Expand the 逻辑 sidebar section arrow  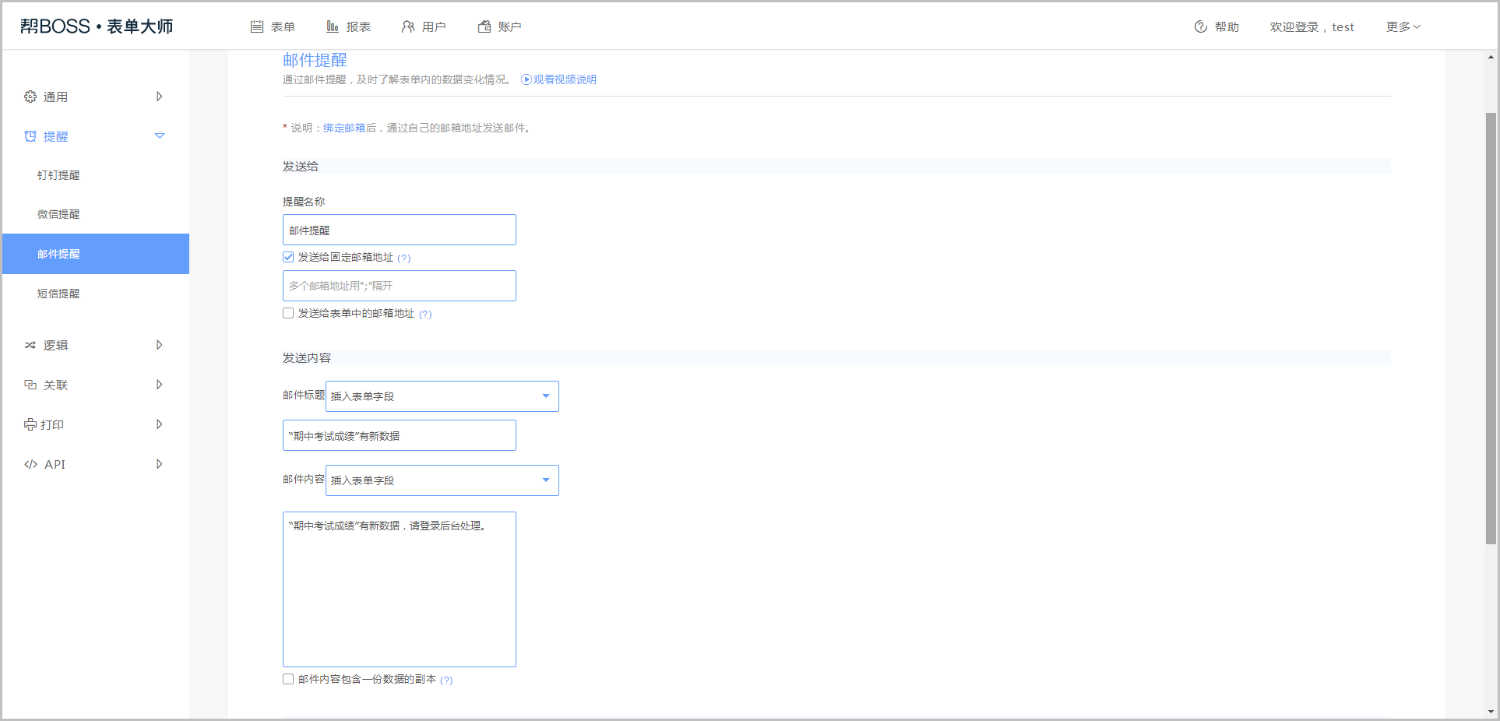159,345
